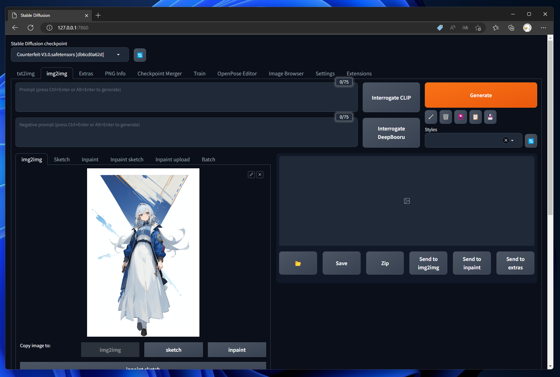Click the empty output gallery image icon
The image size is (560, 377).
[x=407, y=201]
